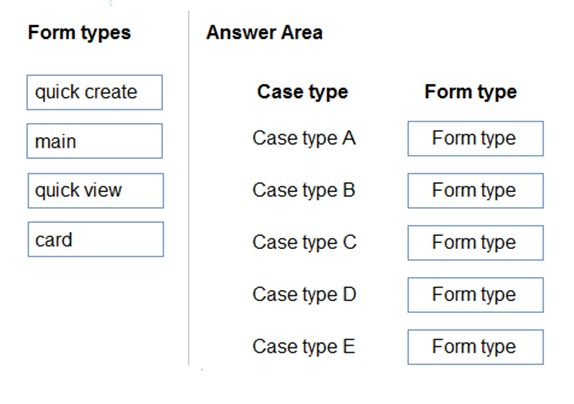Click Form type slot for Case type B
The width and height of the screenshot is (574, 404).
[x=476, y=191]
